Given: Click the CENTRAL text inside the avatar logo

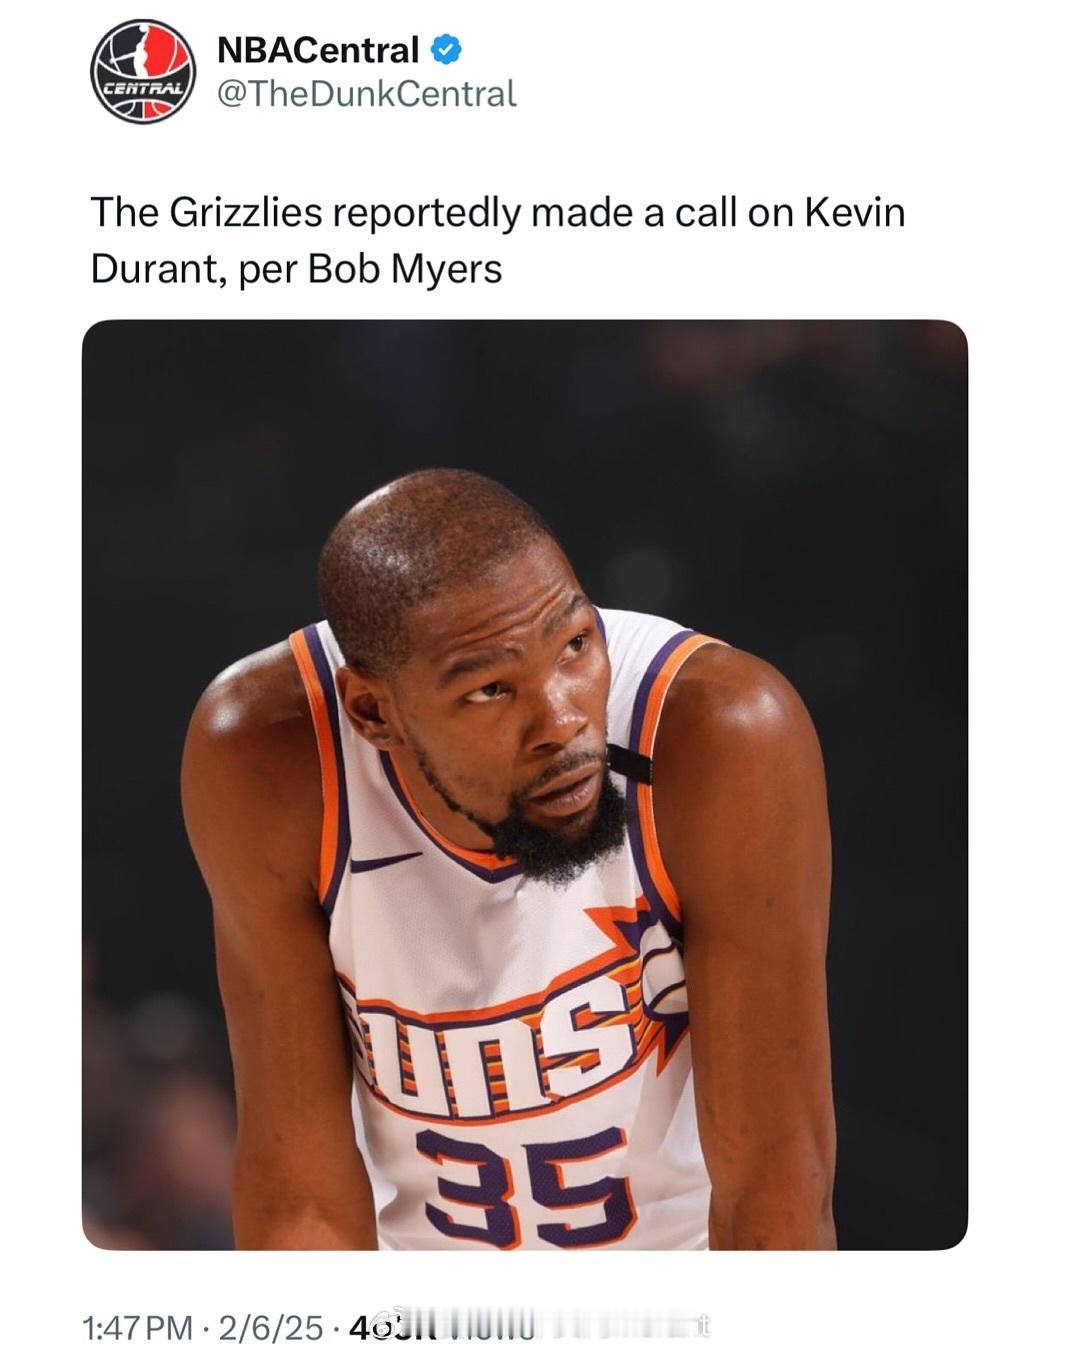Looking at the screenshot, I should pos(143,88).
